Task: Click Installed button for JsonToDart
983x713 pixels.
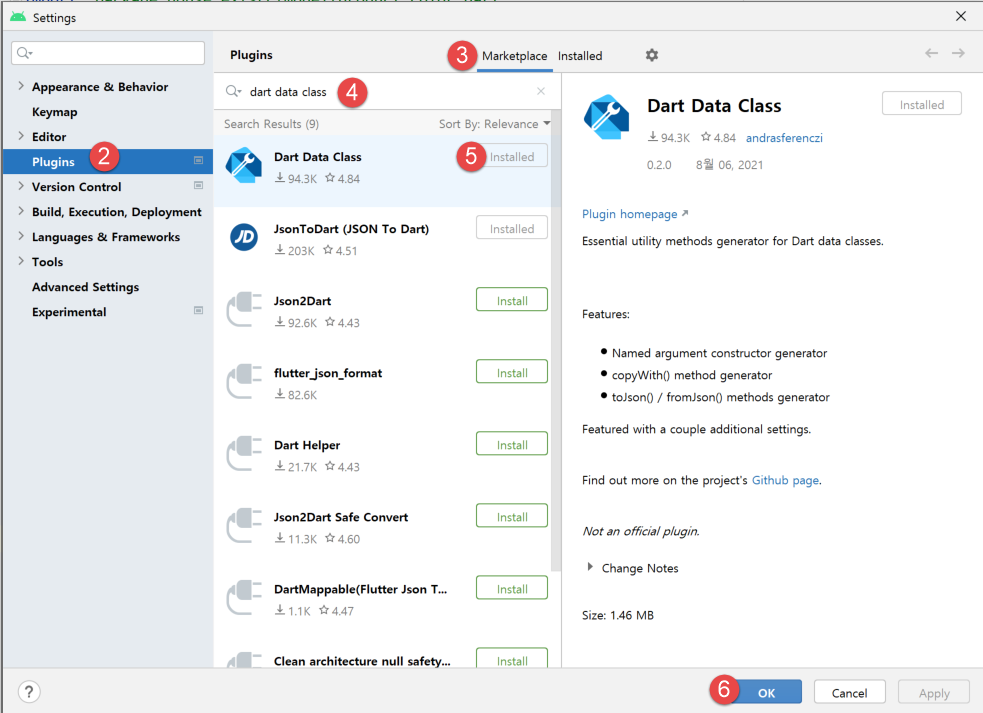Action: point(512,228)
